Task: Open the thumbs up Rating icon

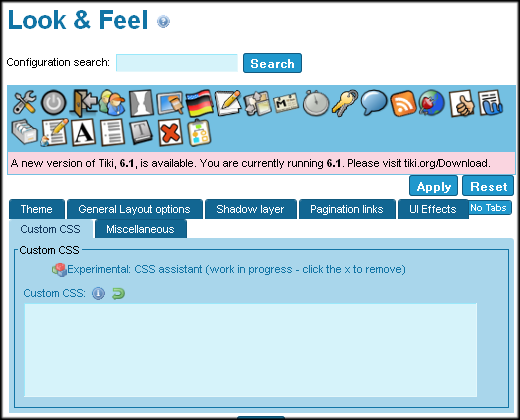Action: click(462, 103)
